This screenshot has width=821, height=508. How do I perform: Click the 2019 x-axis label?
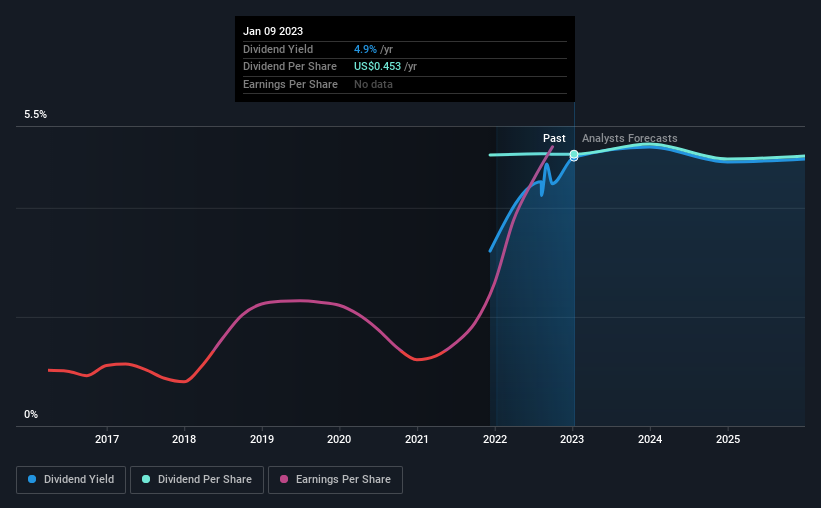coord(262,439)
